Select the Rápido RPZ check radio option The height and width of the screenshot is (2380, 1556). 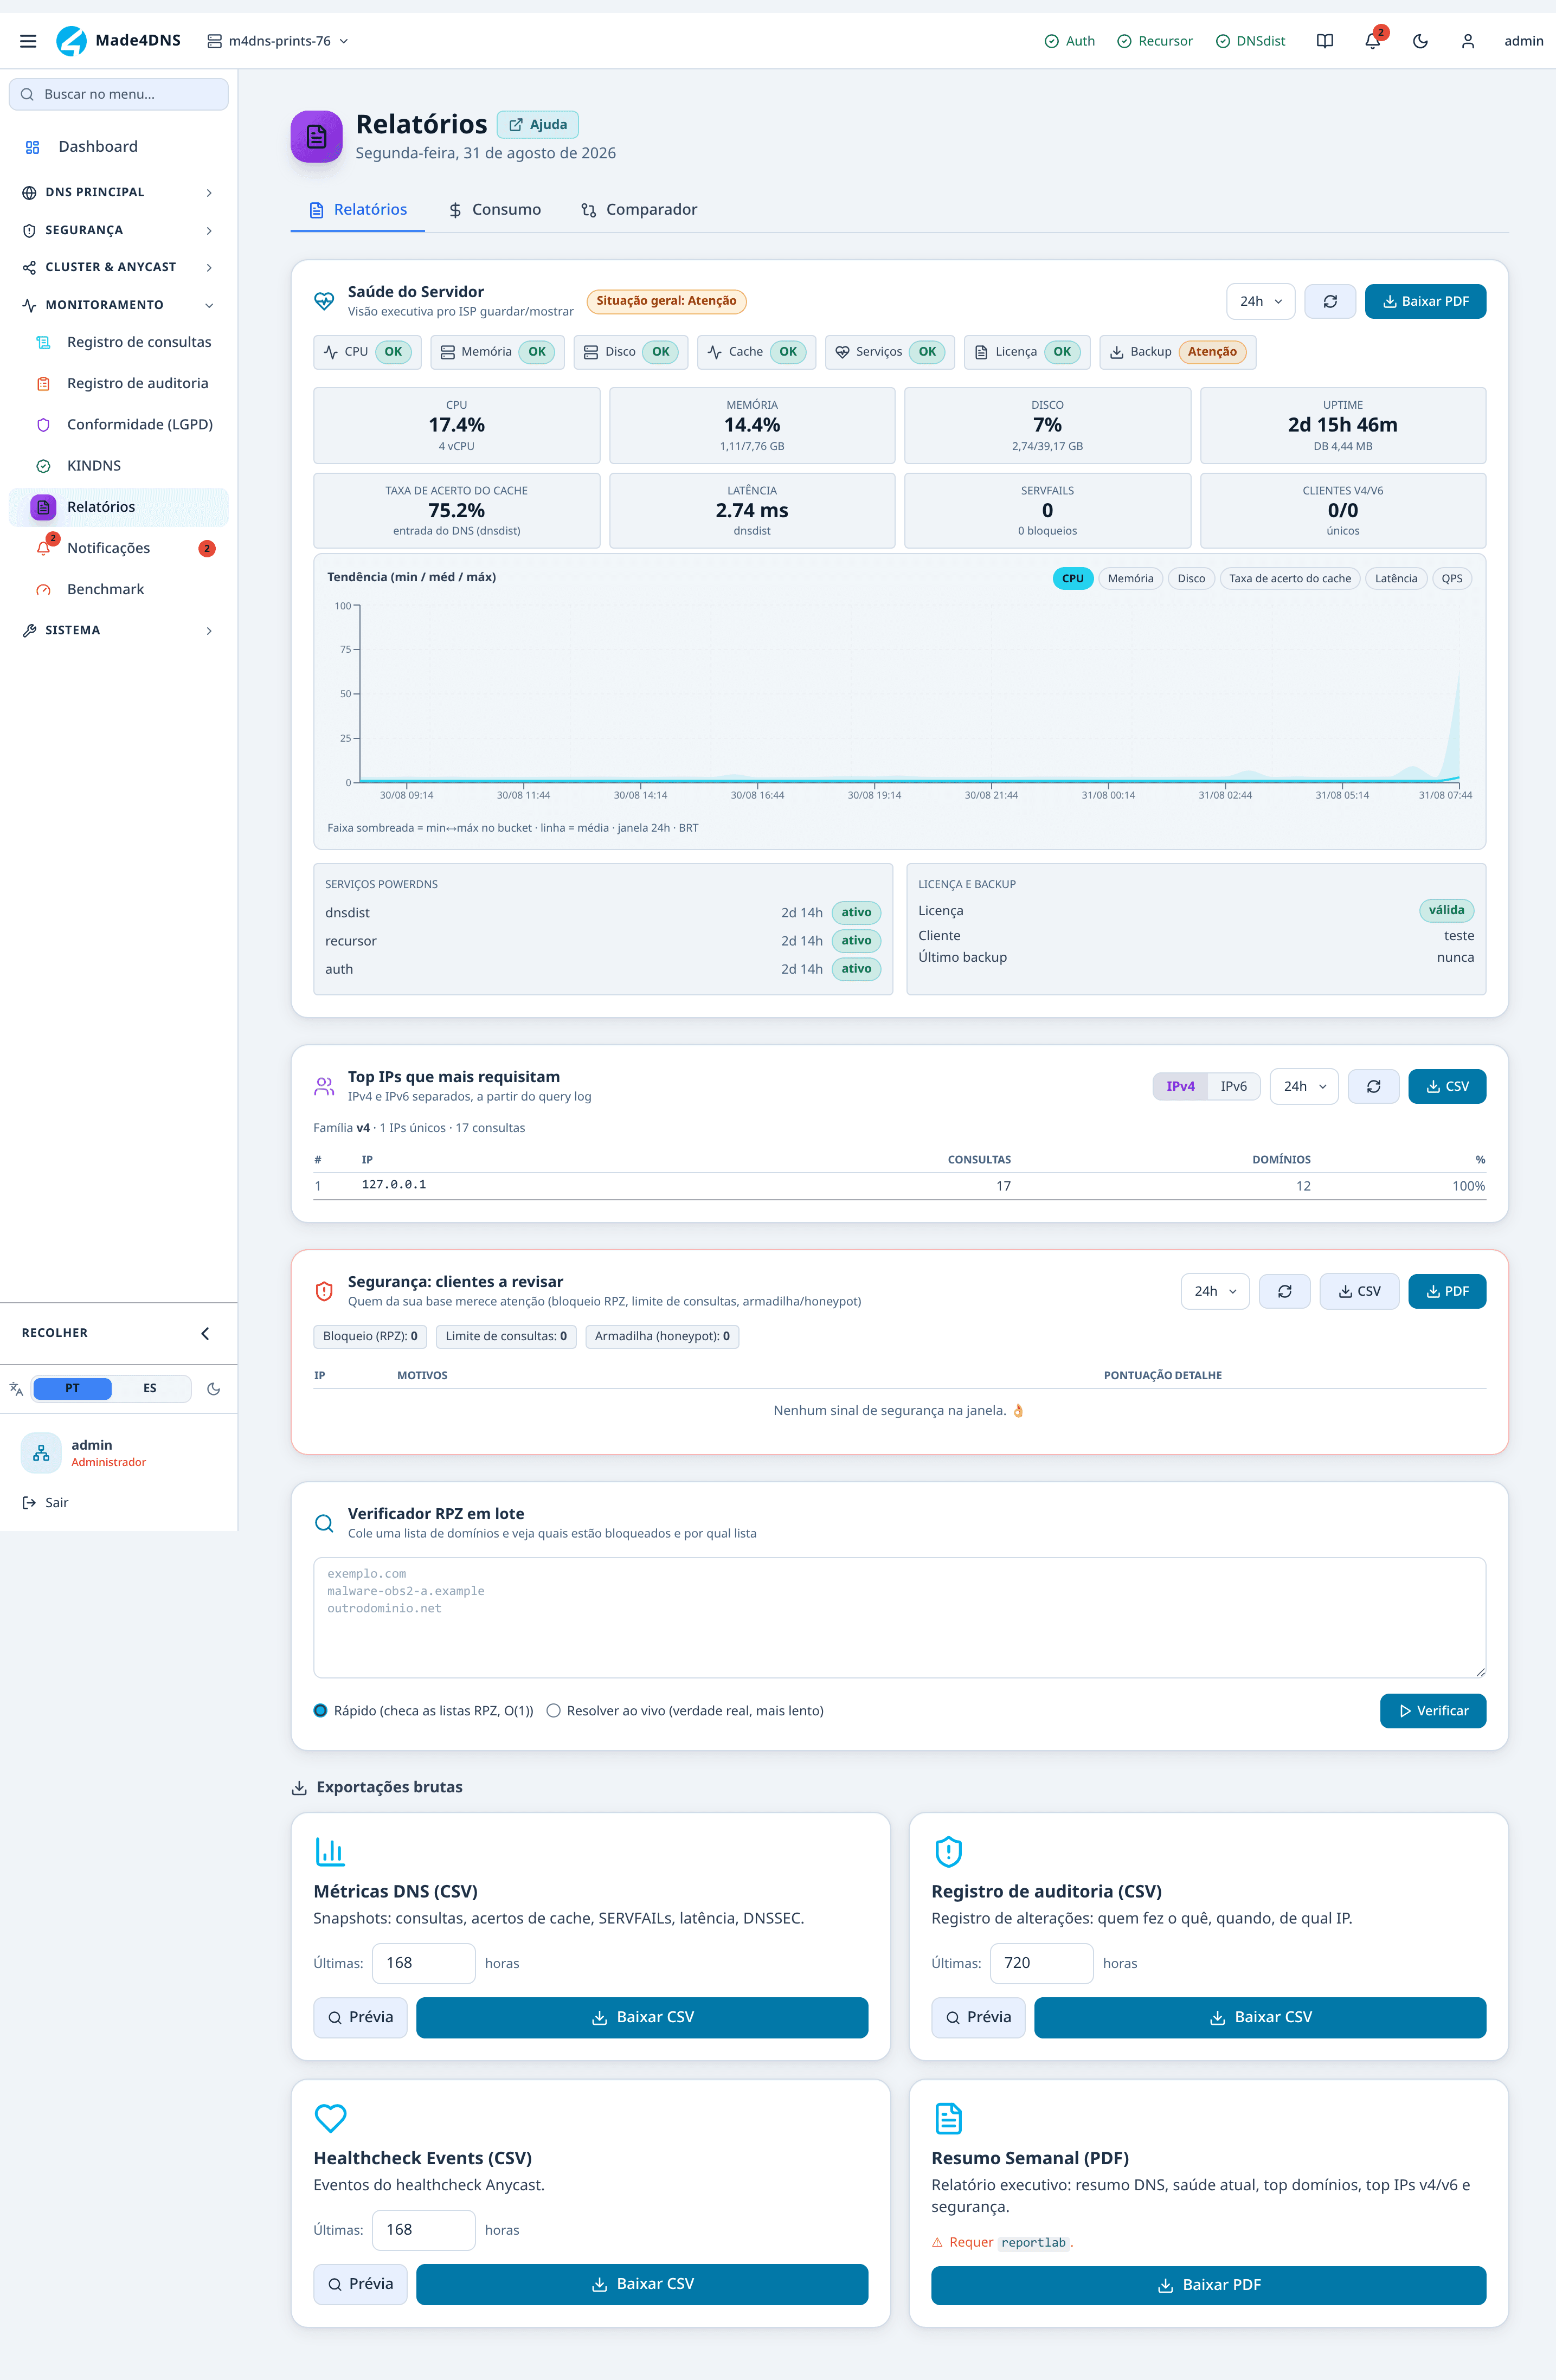coord(320,1711)
